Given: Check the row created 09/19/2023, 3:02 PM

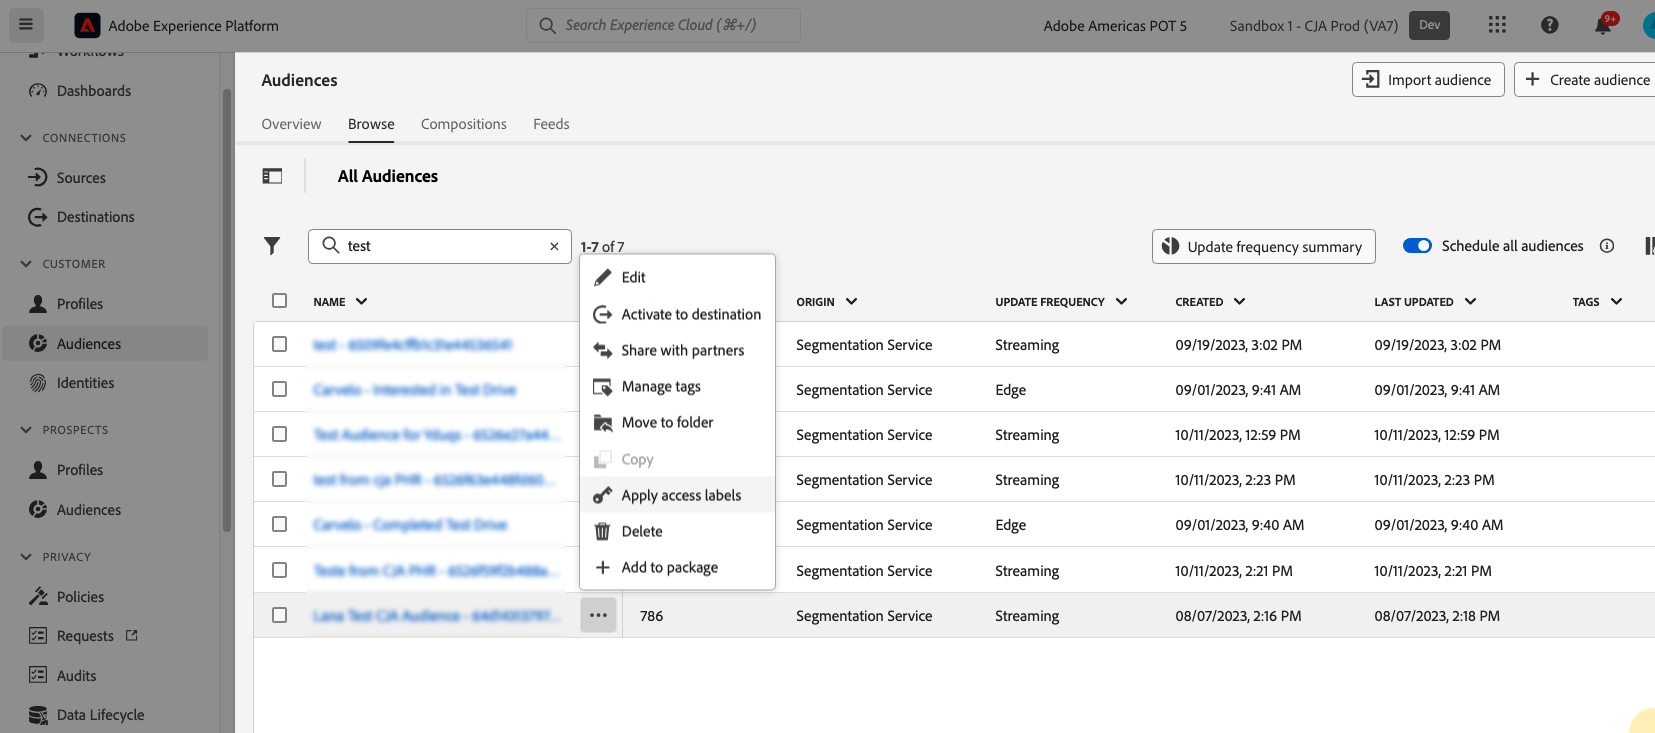Looking at the screenshot, I should (279, 344).
